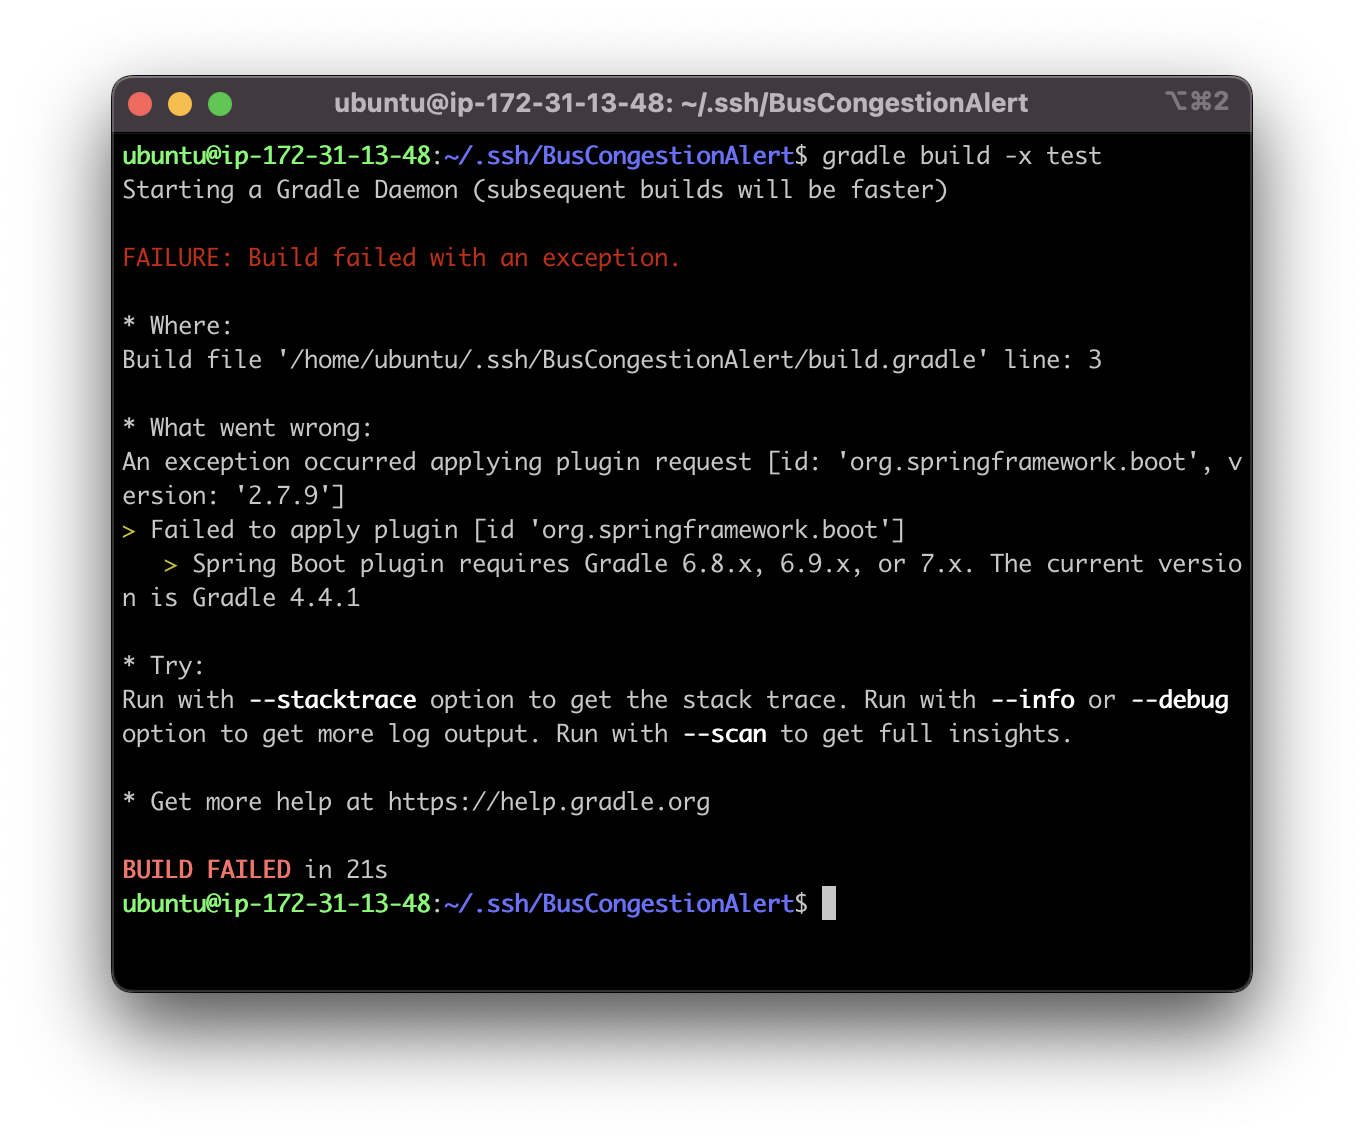Click the bold --debug option
The image size is (1364, 1140).
(1179, 700)
